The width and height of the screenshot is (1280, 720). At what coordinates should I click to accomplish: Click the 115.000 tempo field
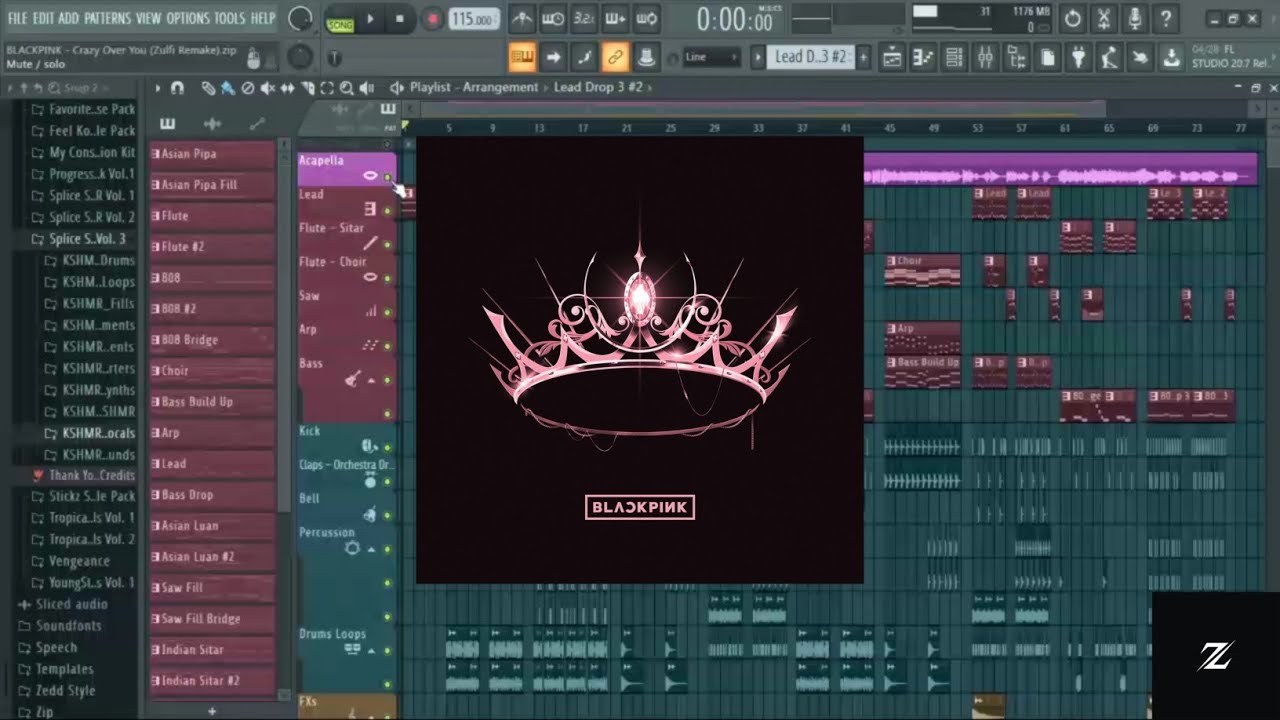(x=475, y=19)
